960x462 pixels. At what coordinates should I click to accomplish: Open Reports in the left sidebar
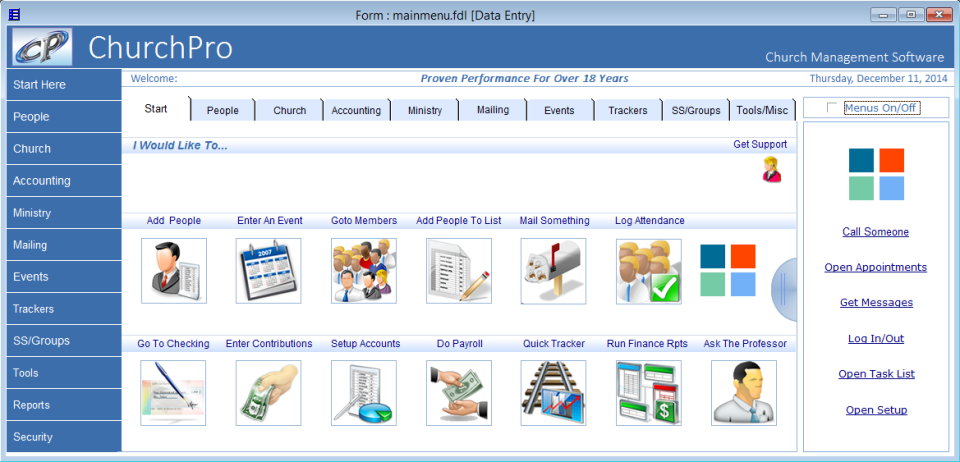pyautogui.click(x=64, y=405)
